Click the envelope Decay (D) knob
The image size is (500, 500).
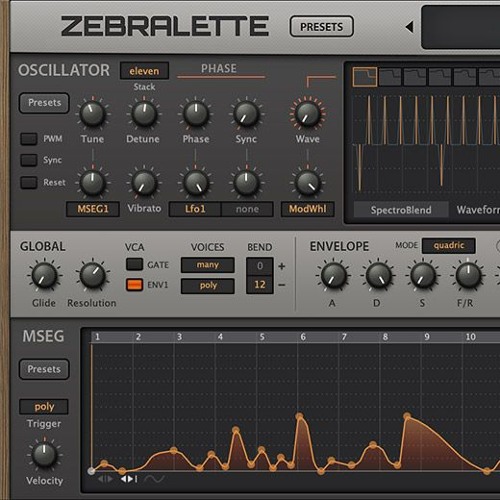pyautogui.click(x=378, y=276)
